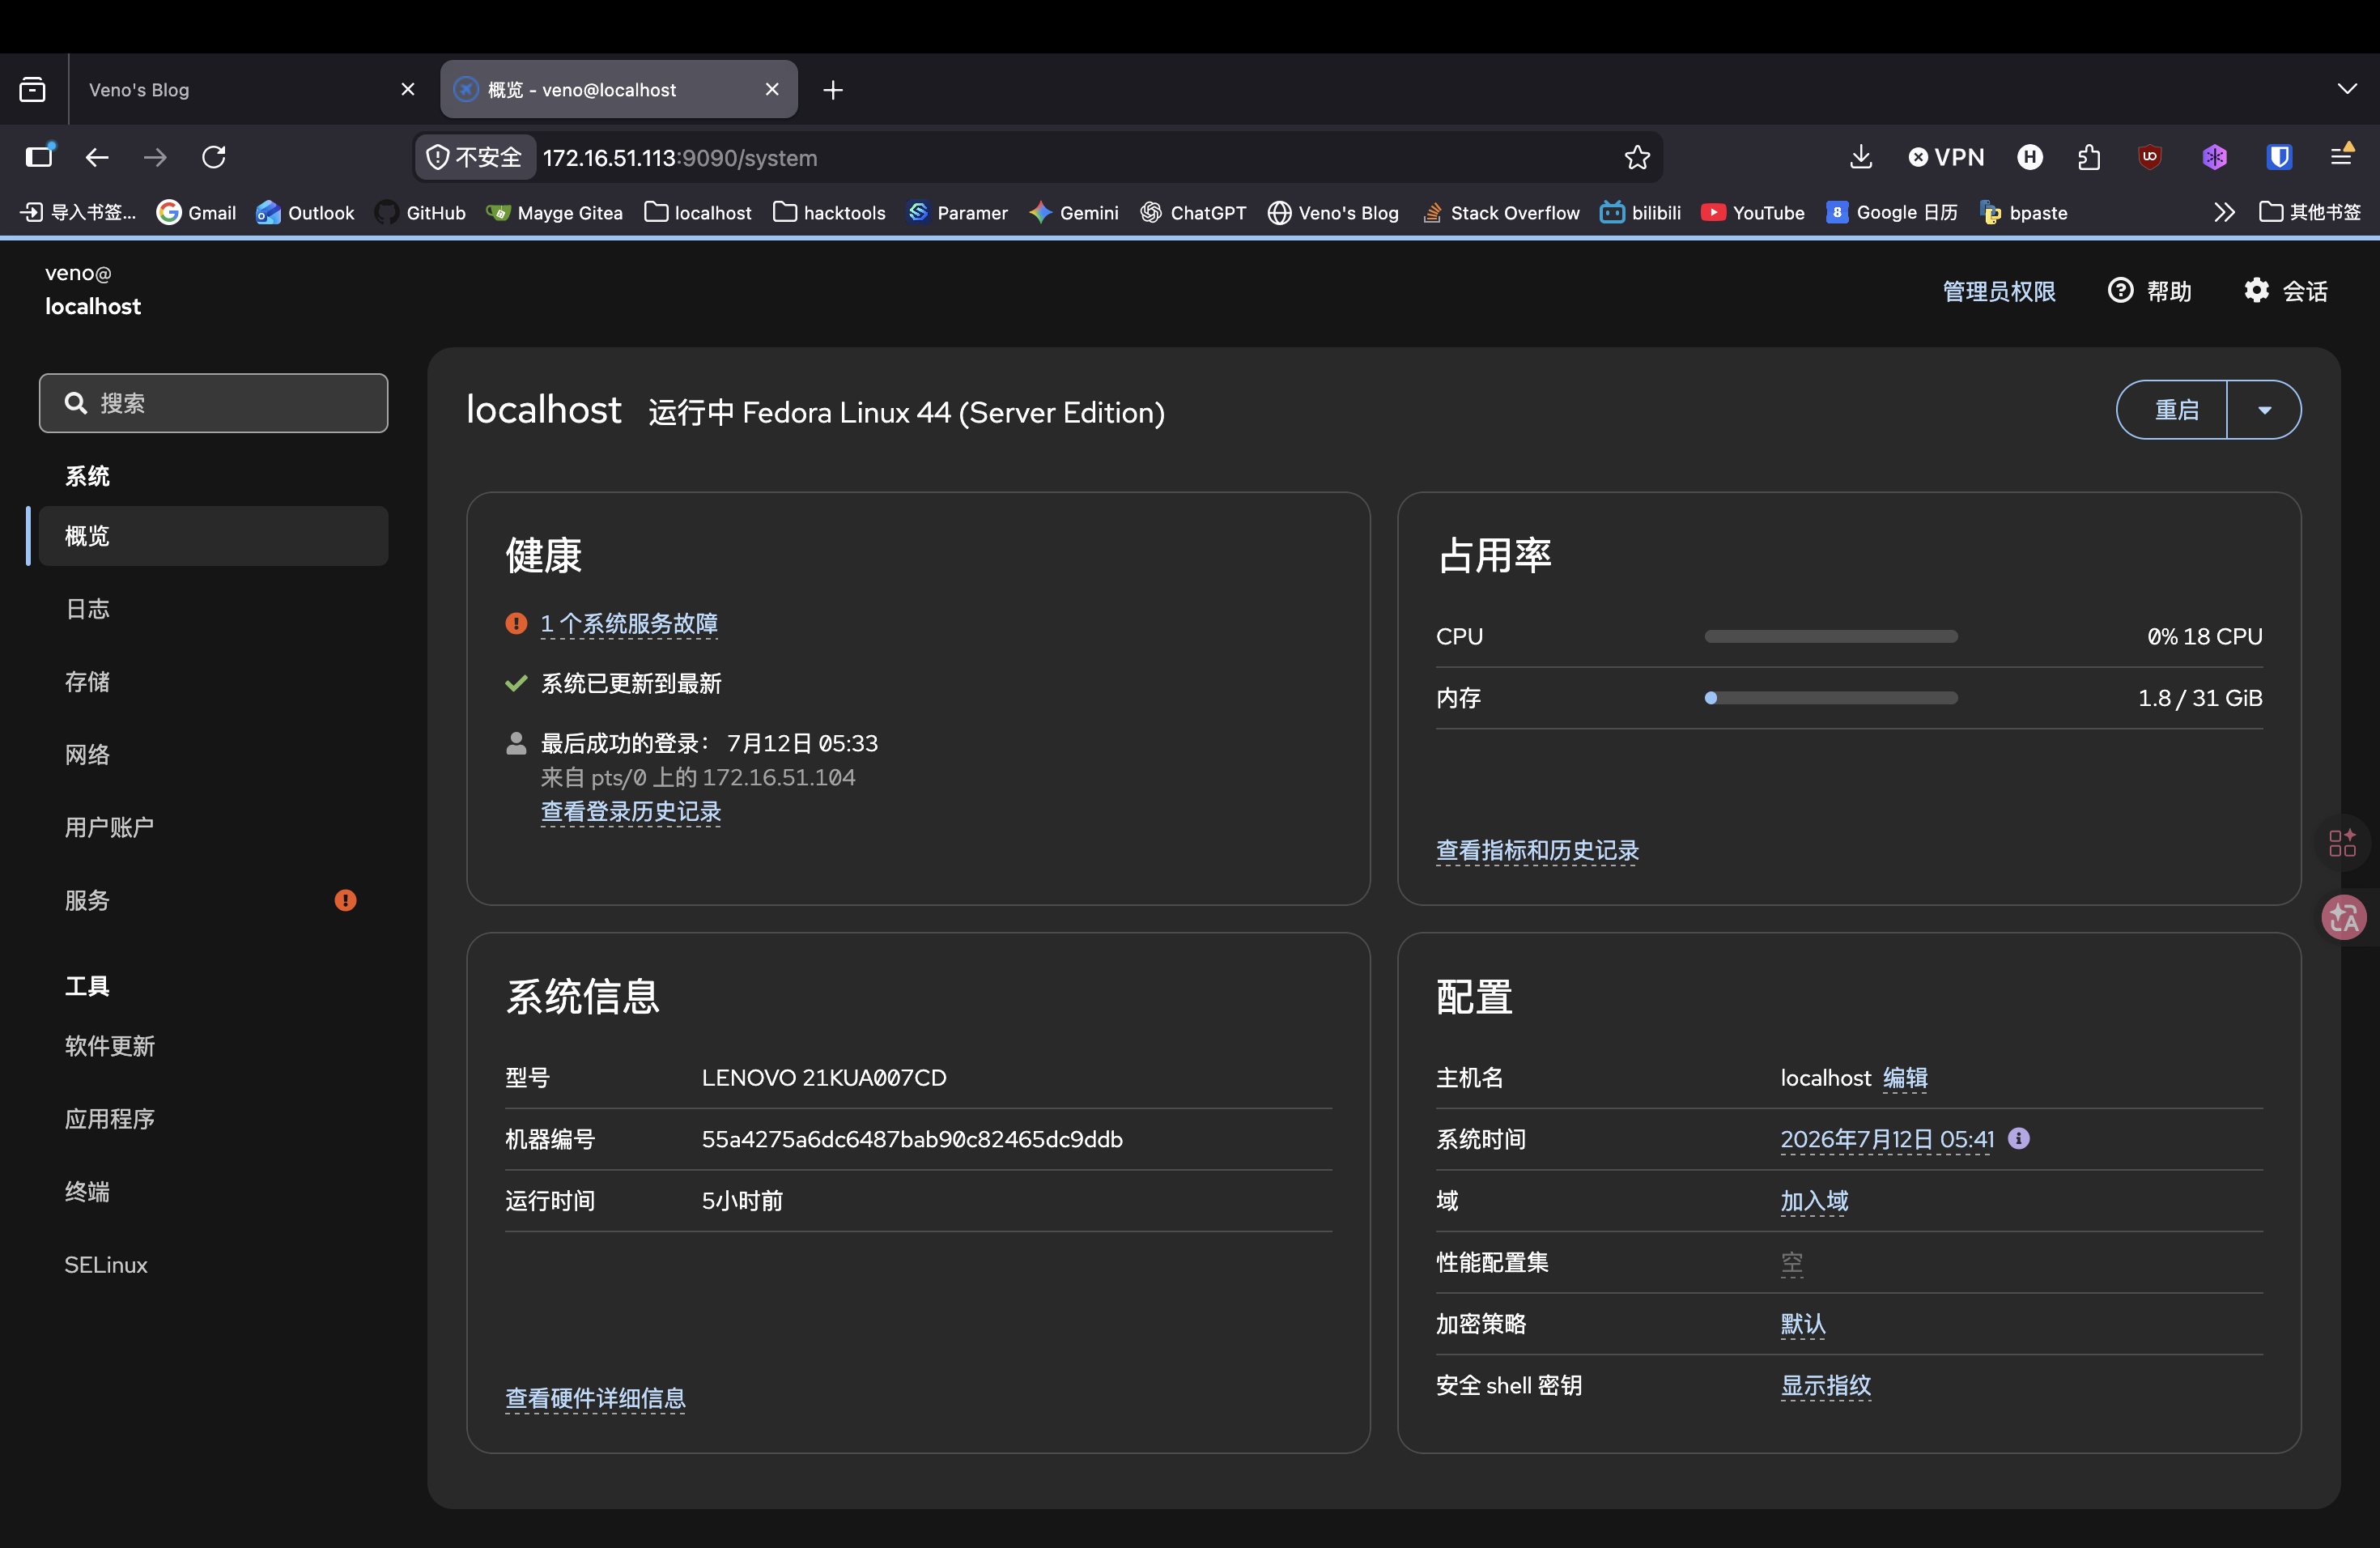The height and width of the screenshot is (1548, 2380).
Task: Open the bilibili bookmark
Action: (x=1640, y=212)
